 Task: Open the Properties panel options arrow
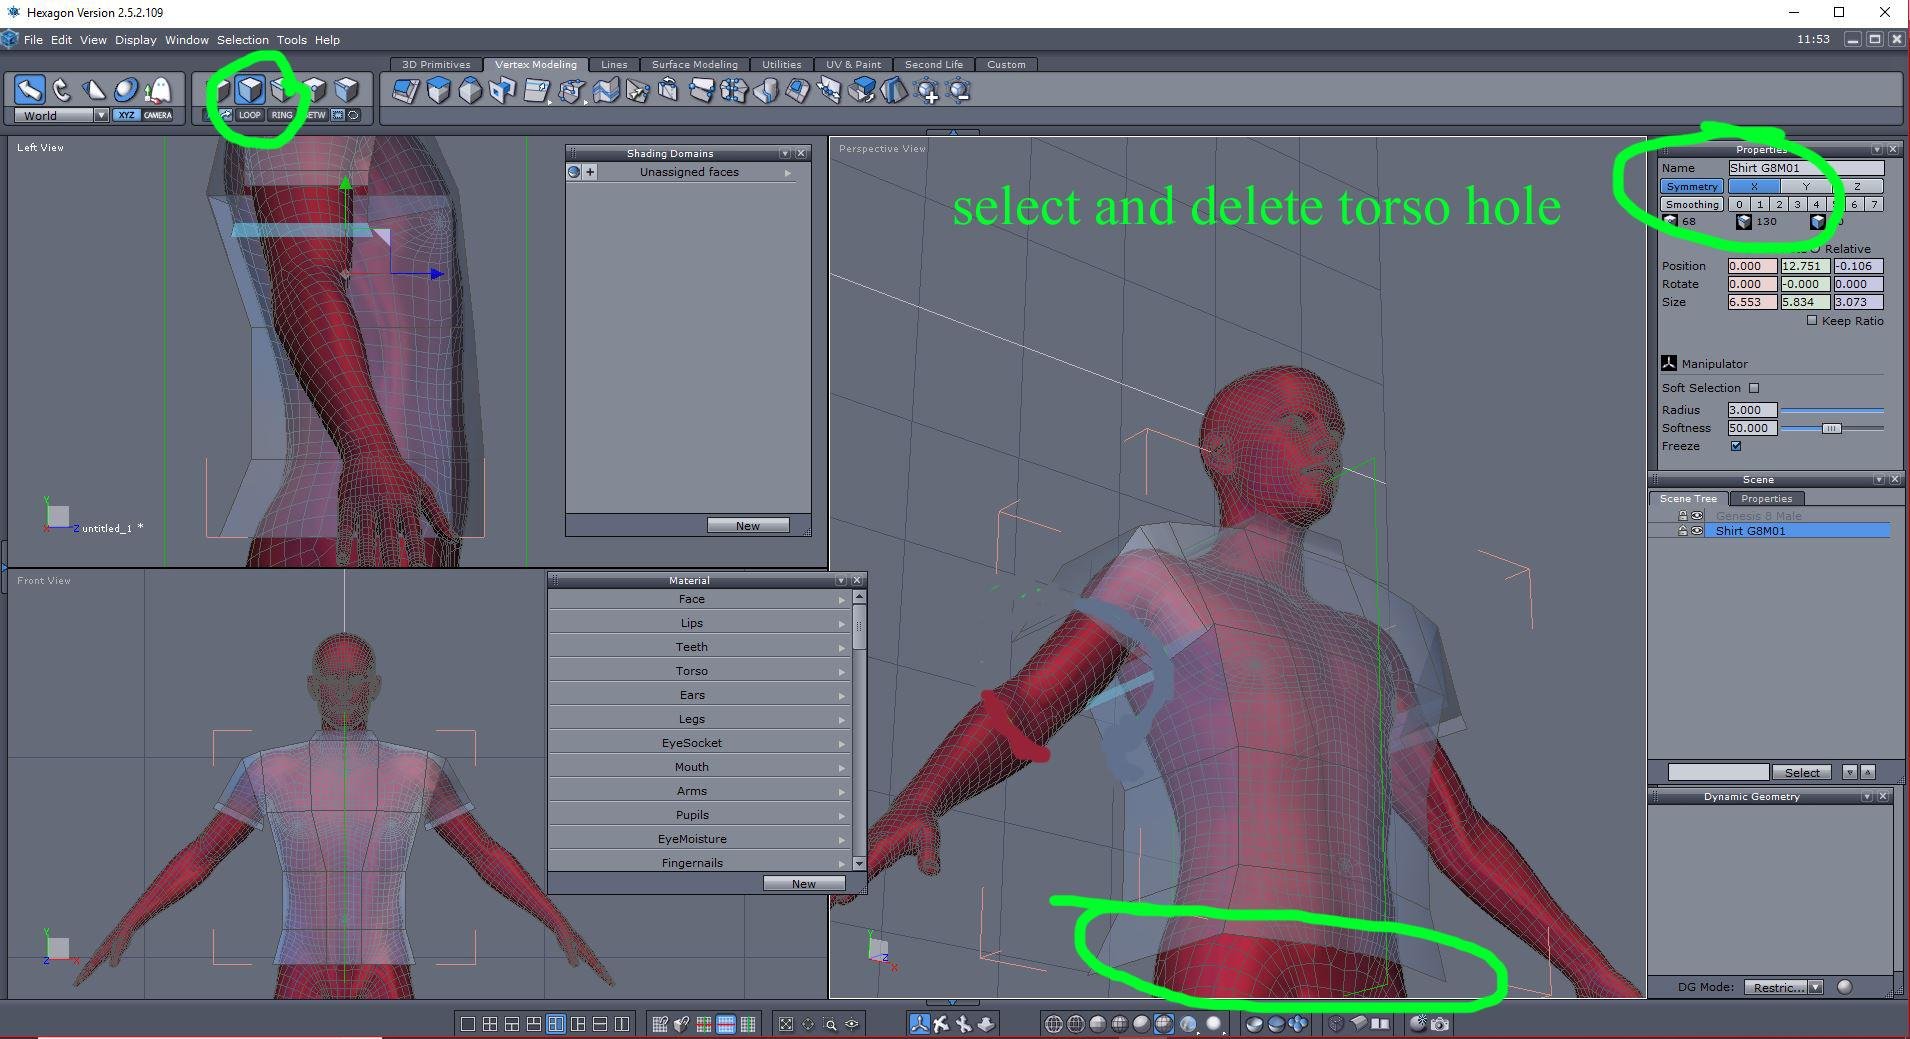(x=1877, y=149)
